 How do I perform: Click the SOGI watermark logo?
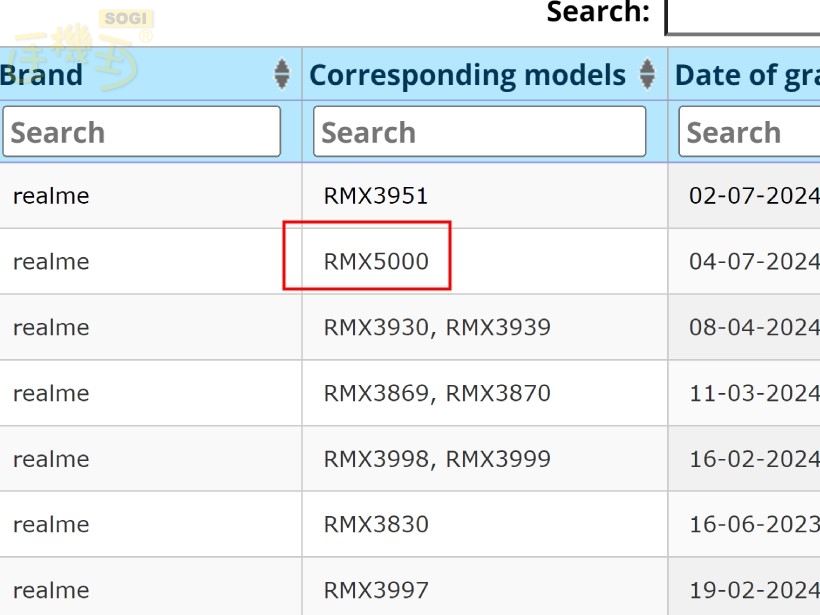coord(82,50)
